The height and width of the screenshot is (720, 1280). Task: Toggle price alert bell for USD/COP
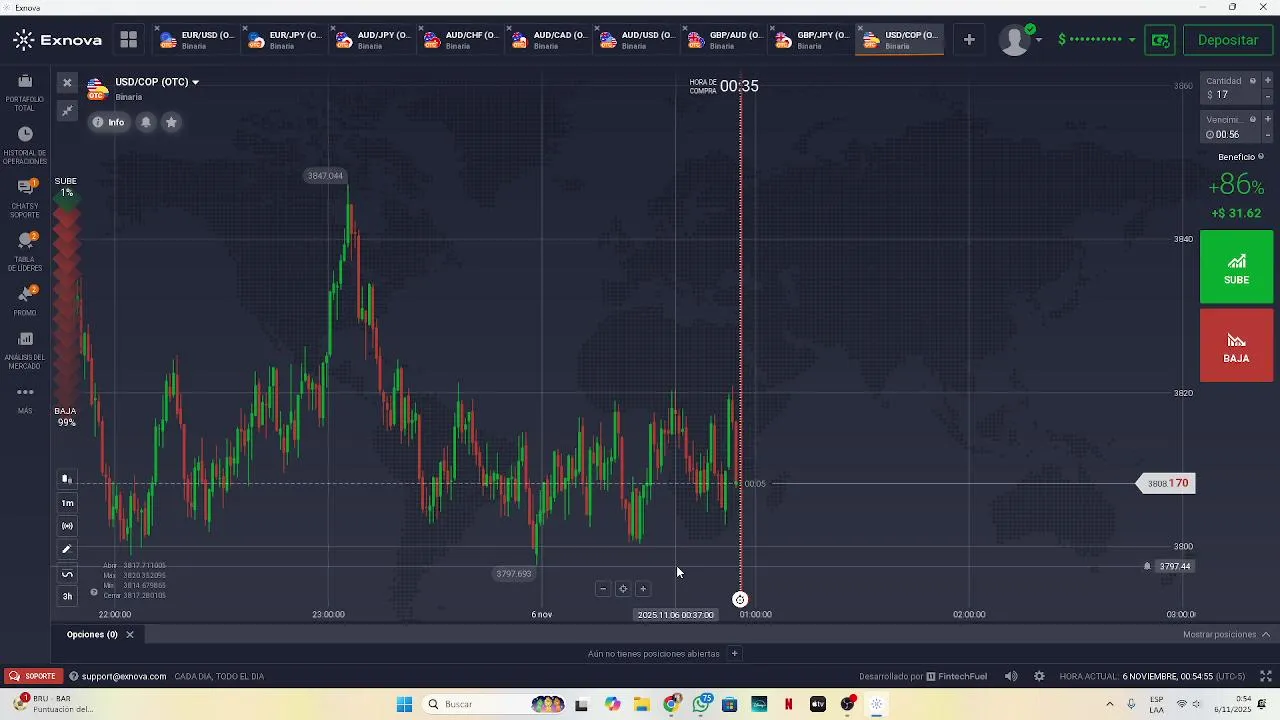coord(146,122)
